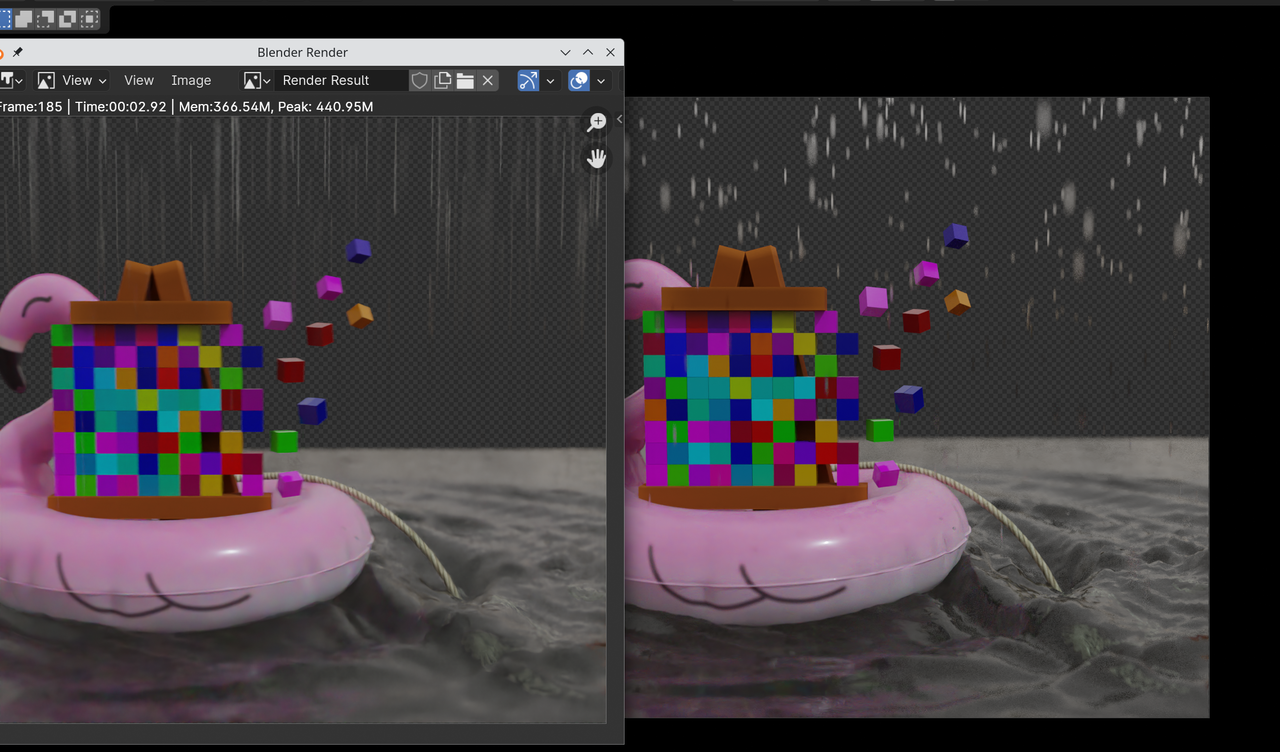Toggle the gizmos display button
This screenshot has width=1280, height=752.
pos(528,80)
